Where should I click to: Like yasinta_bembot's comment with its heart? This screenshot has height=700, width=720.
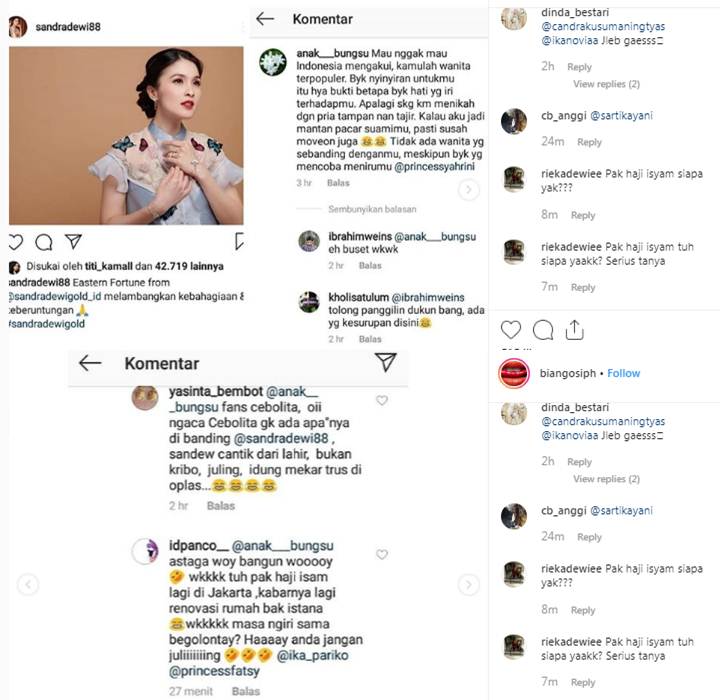pyautogui.click(x=381, y=400)
